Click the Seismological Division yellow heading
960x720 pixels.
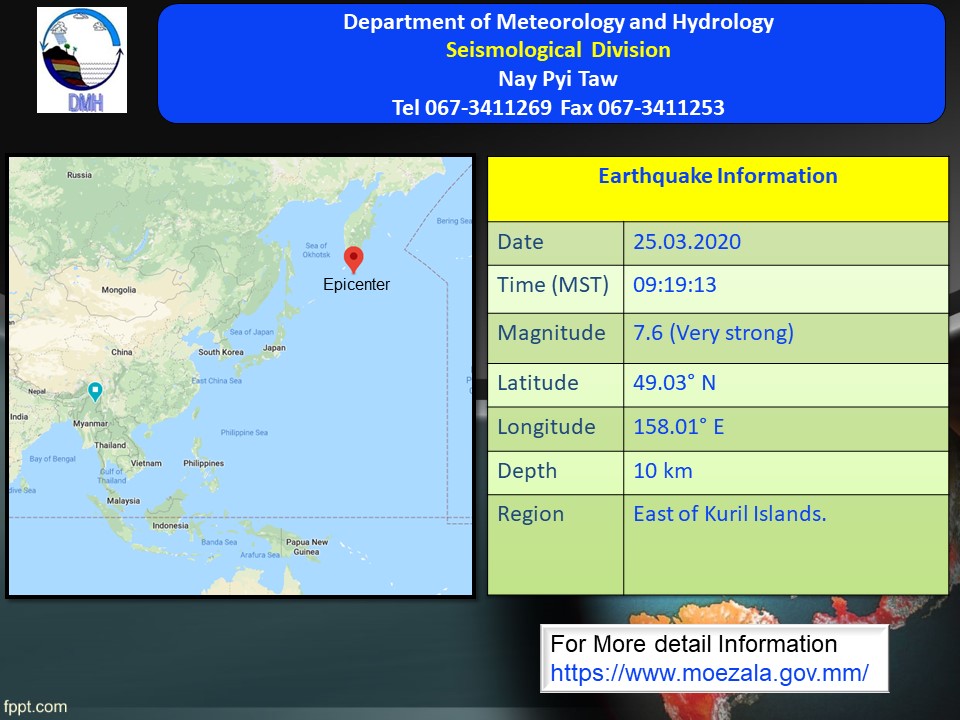pos(558,50)
